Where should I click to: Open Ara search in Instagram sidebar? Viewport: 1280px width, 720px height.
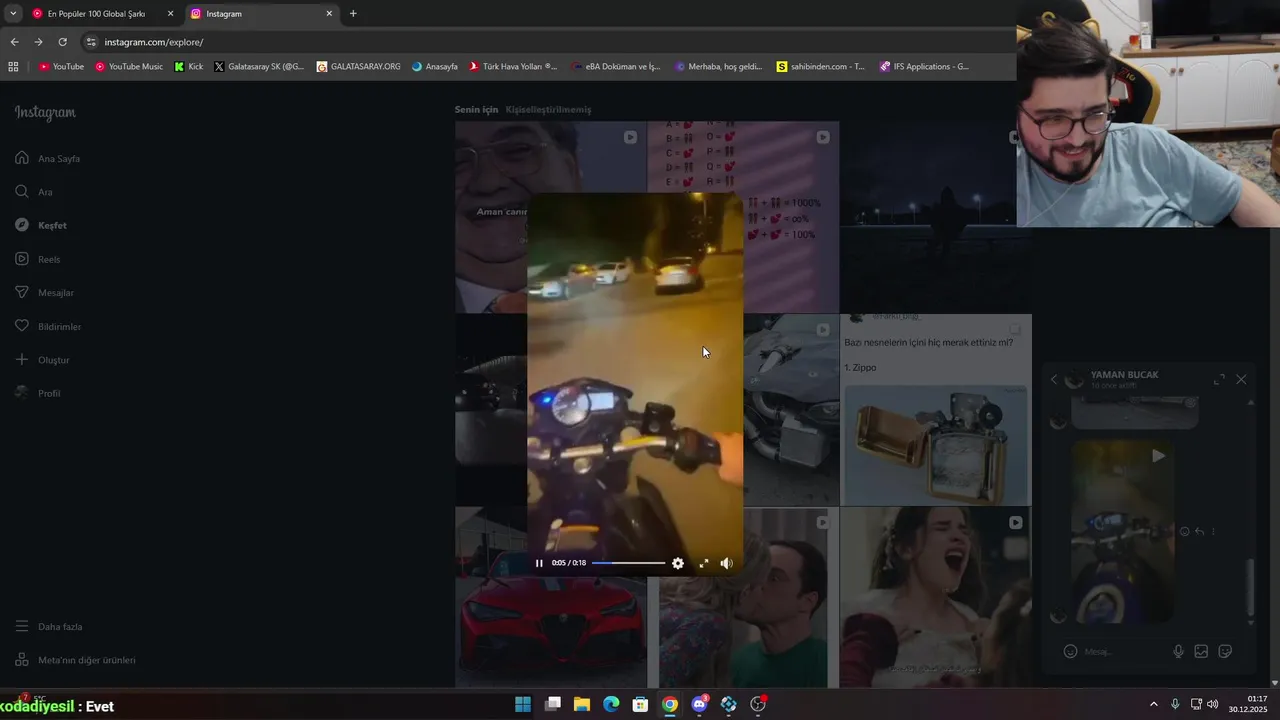pyautogui.click(x=34, y=192)
